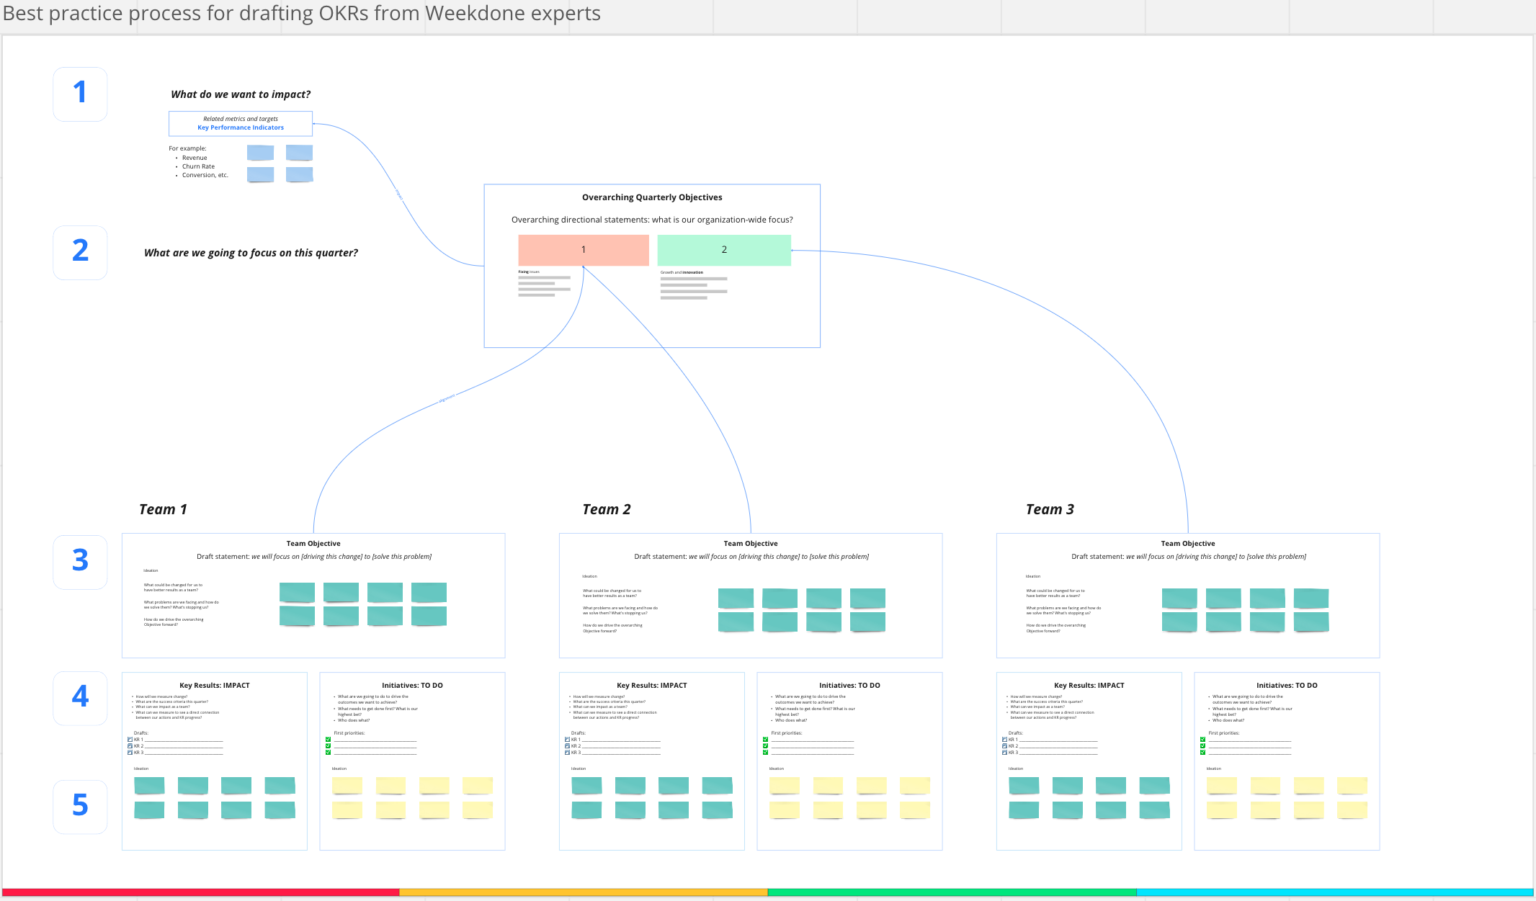Select the step 4 numbered badge
This screenshot has width=1536, height=901.
[79, 697]
